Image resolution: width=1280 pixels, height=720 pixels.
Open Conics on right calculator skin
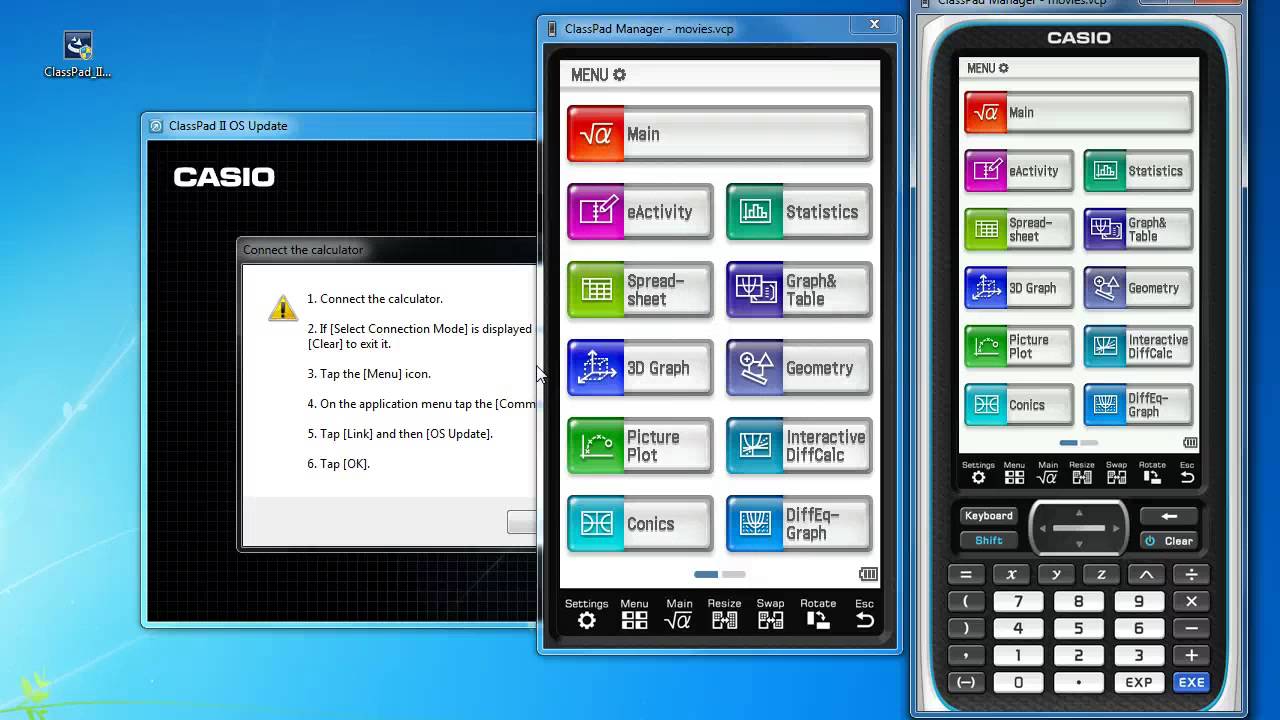1019,405
